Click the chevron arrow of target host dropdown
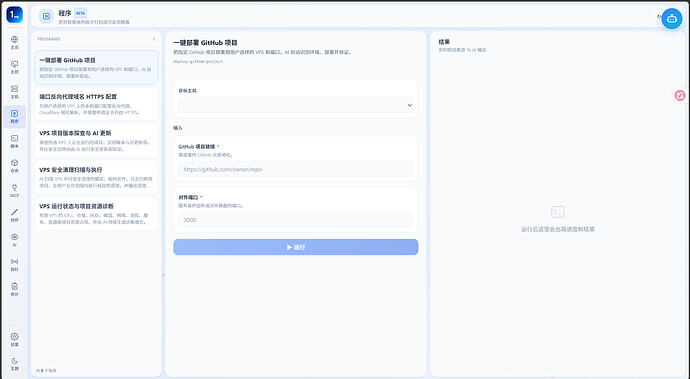690x379 pixels. [409, 105]
